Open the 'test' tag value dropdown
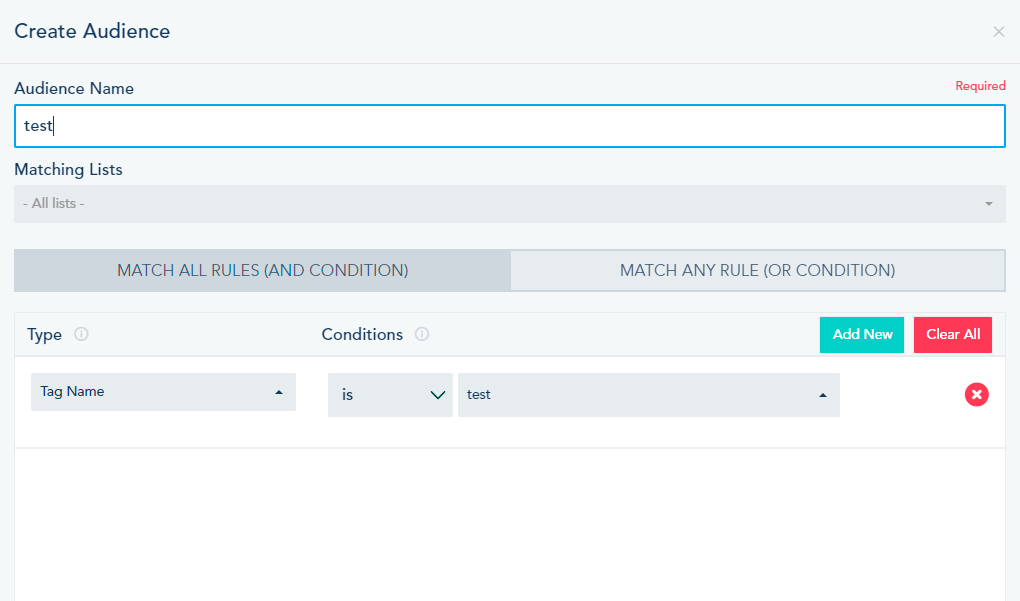 pos(649,395)
